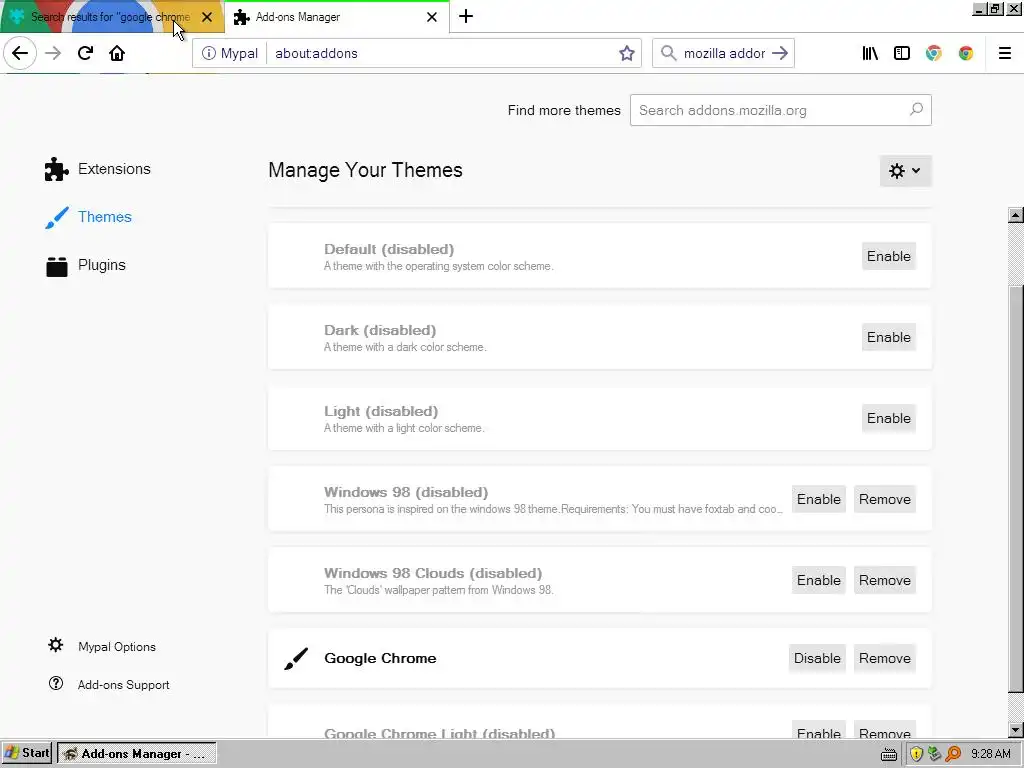Open the Plugins category

(86, 265)
